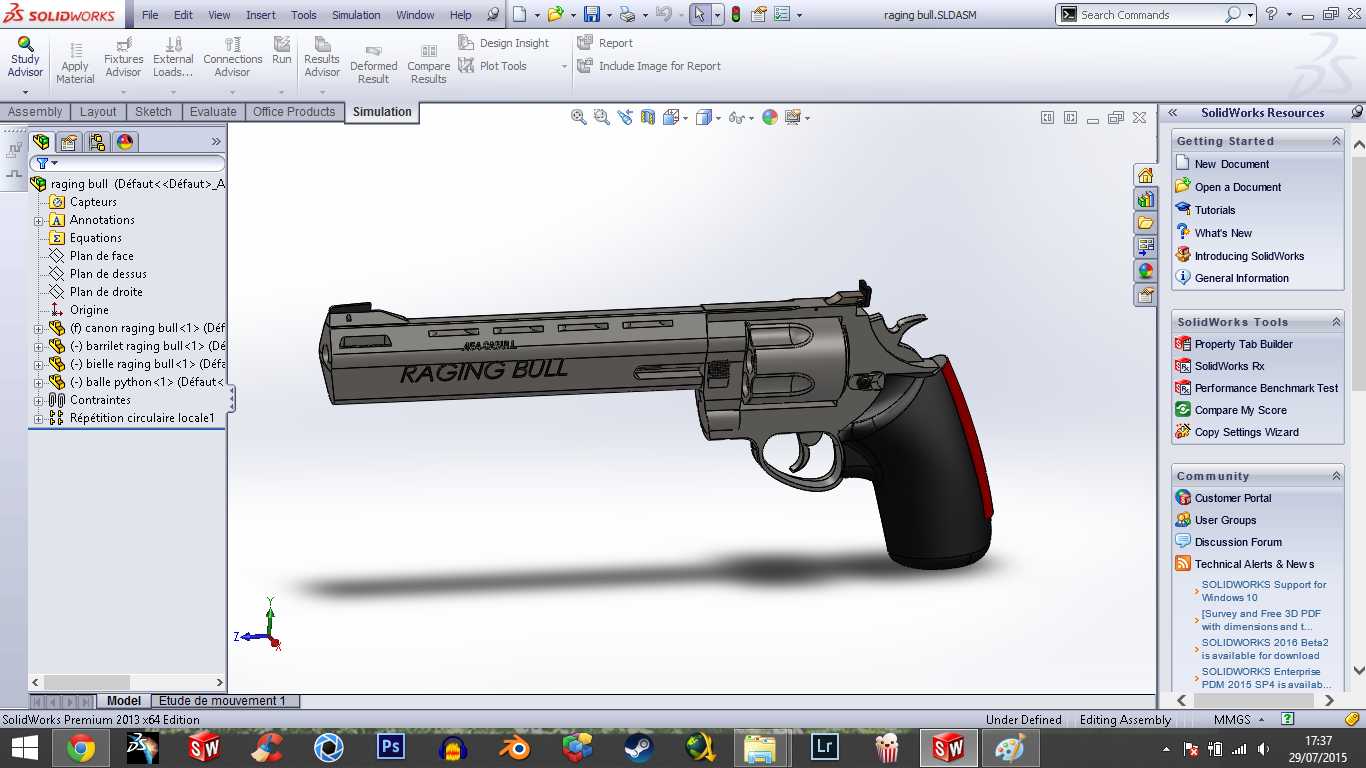Open the Fixtures Advisor

pos(124,58)
